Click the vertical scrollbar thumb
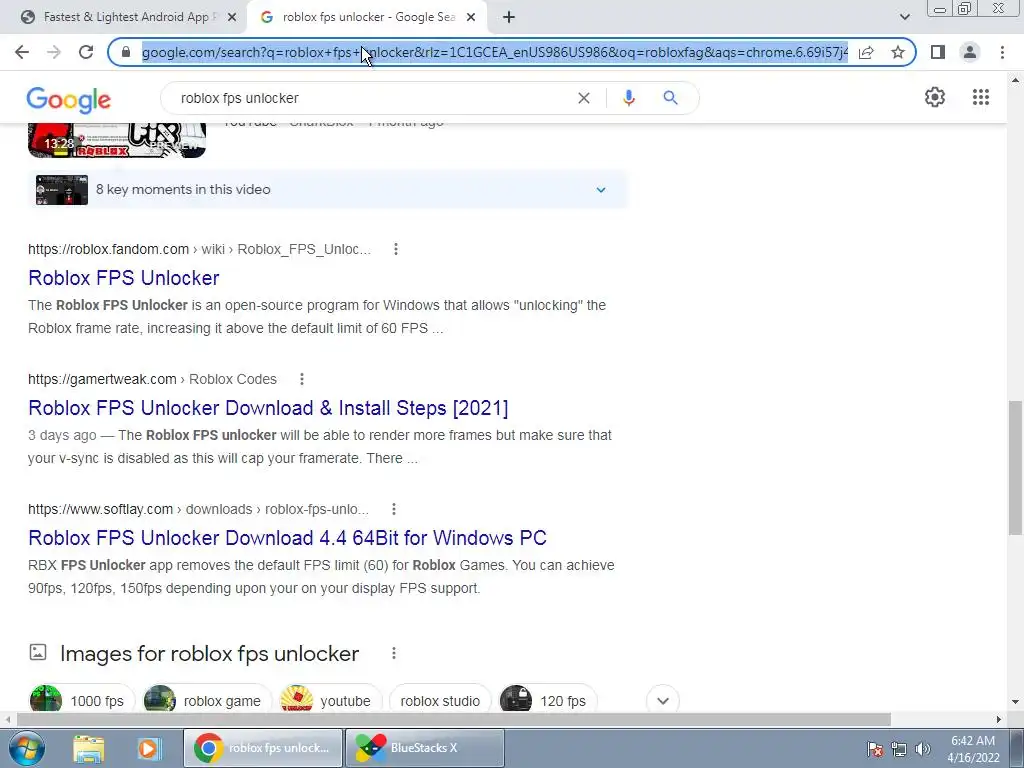 click(x=1016, y=468)
